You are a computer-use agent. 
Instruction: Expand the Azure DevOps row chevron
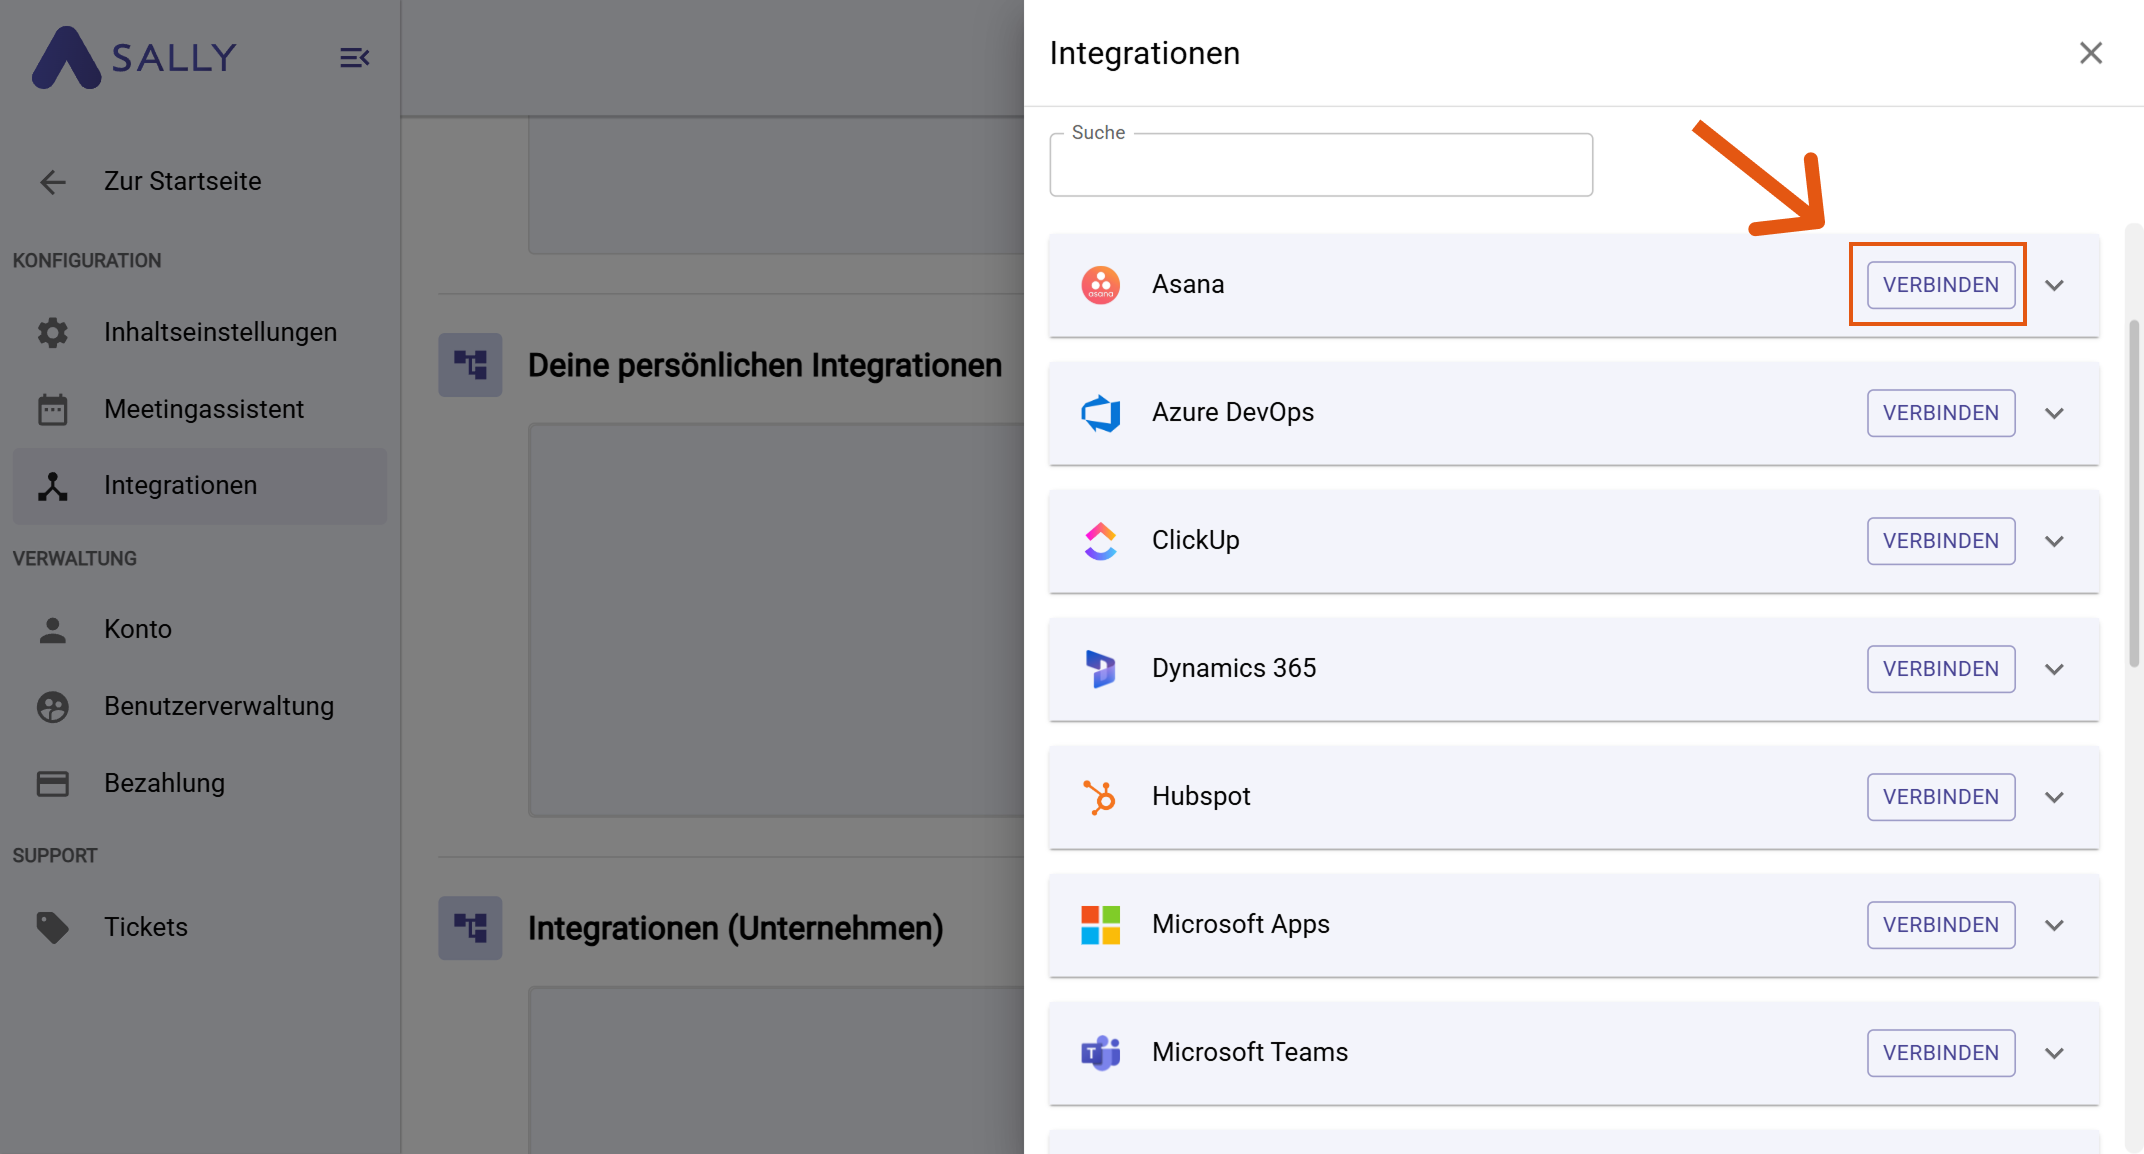coord(2055,413)
